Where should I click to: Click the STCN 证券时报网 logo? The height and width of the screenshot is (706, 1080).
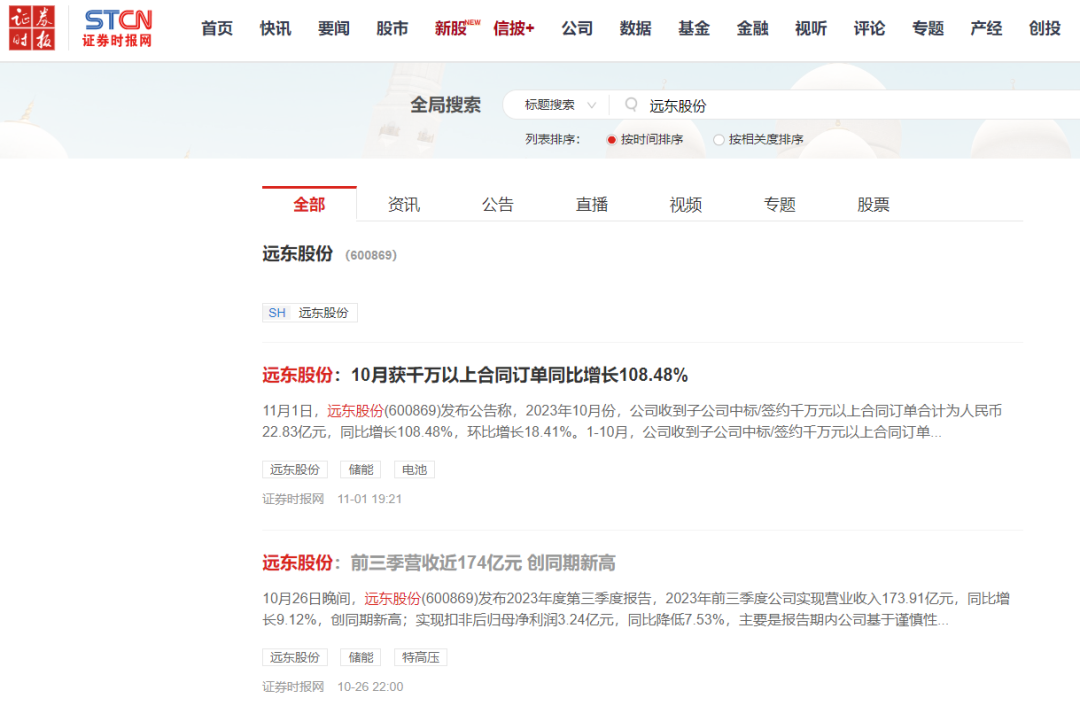tap(117, 28)
